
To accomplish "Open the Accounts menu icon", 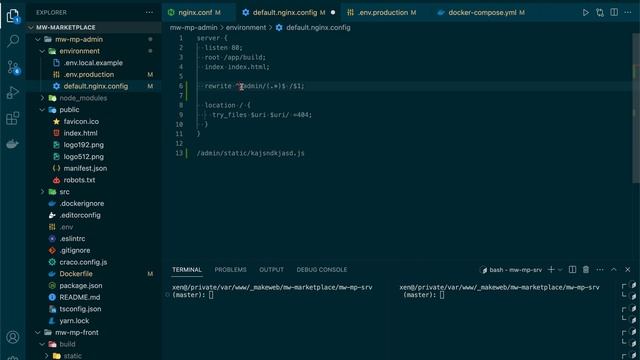I will 13,337.
